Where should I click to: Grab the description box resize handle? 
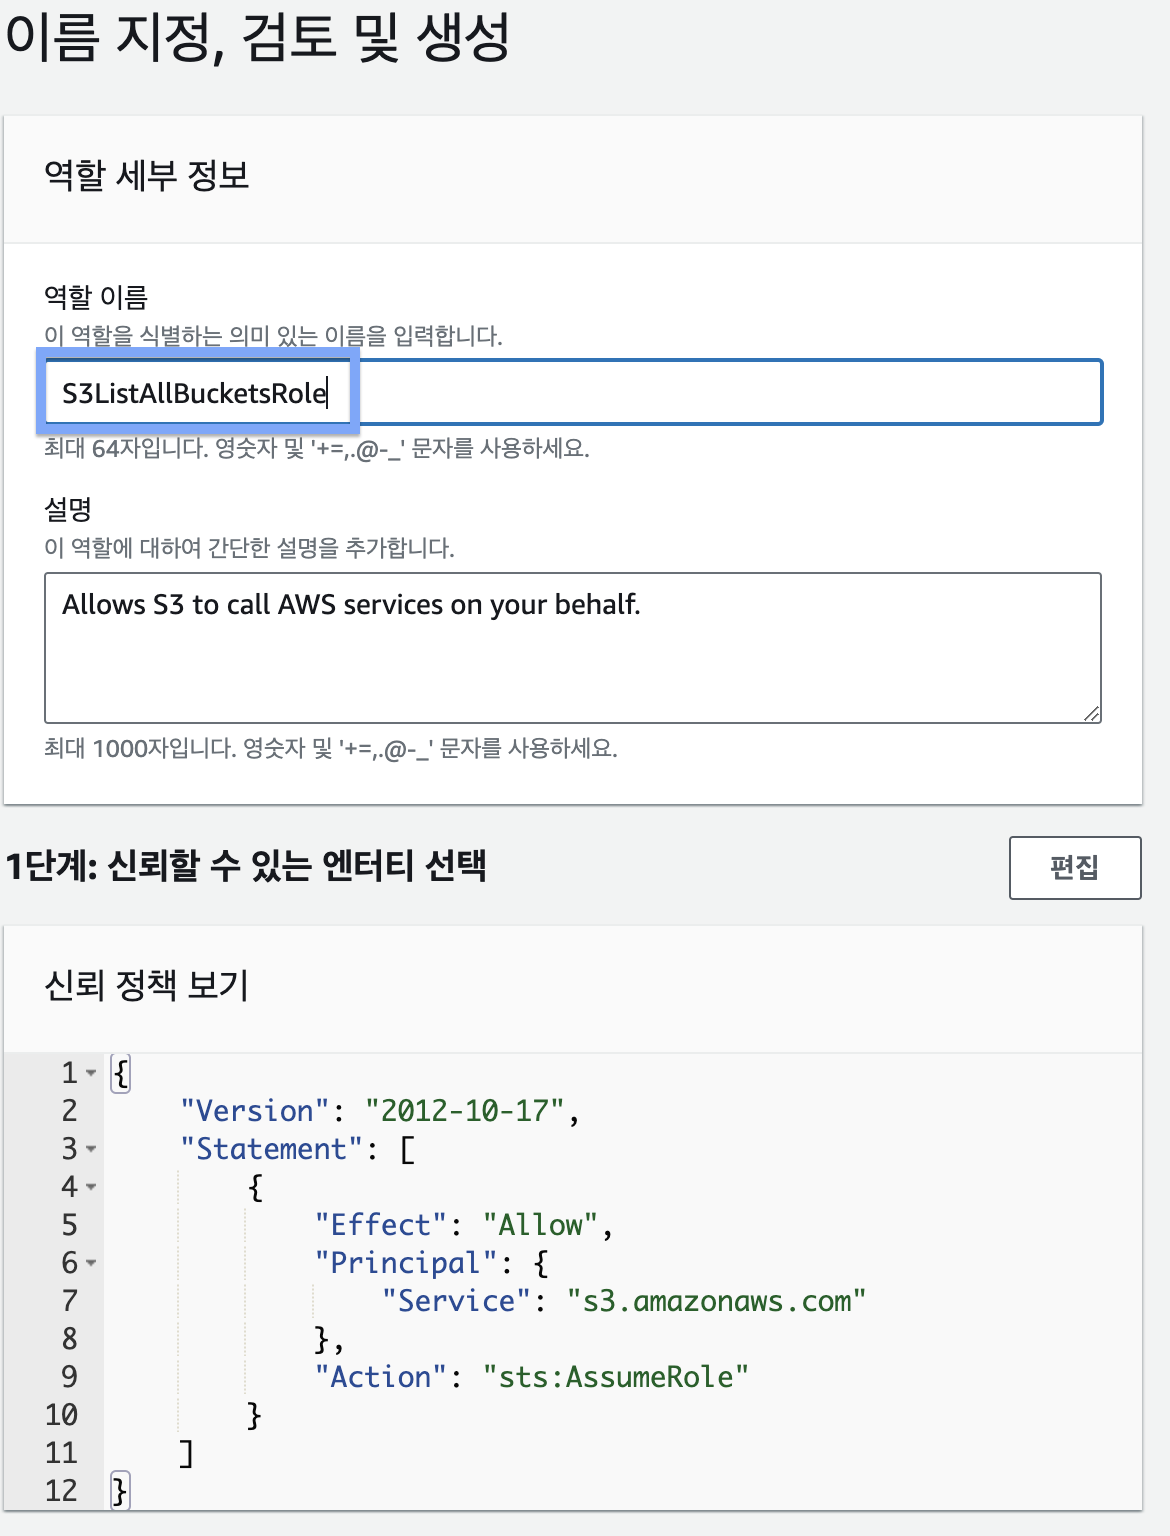1091,713
